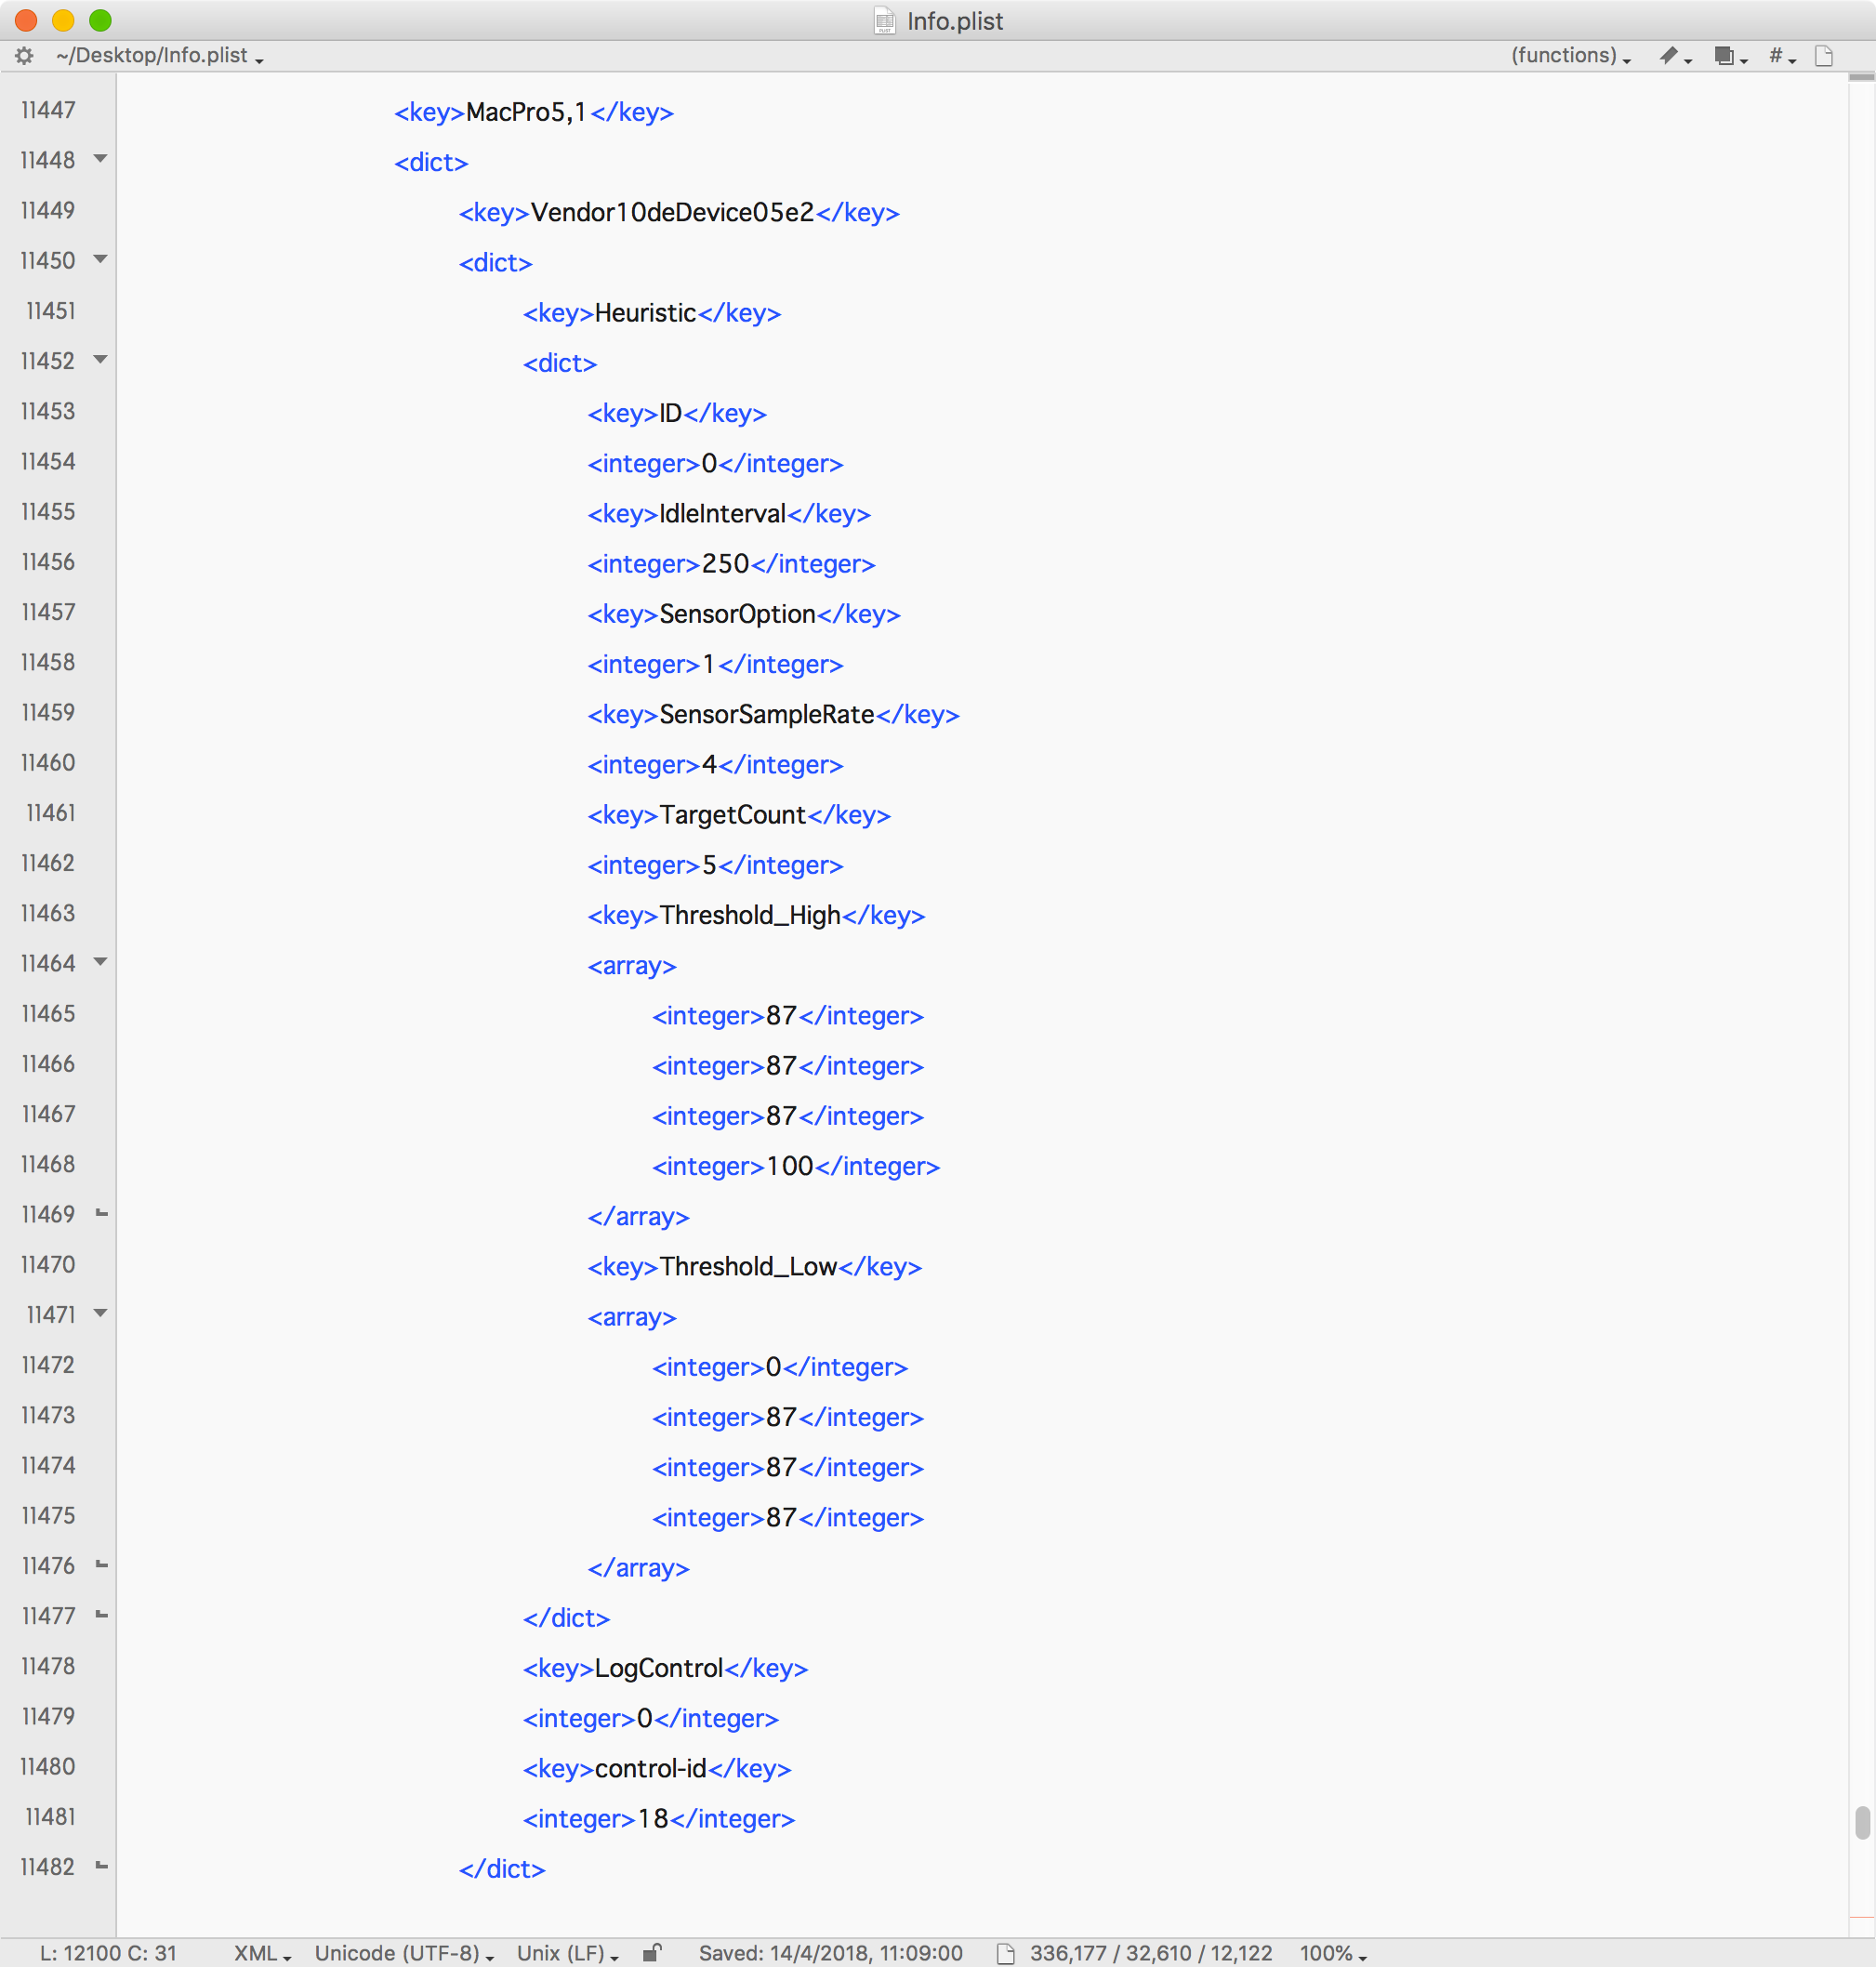Change the Unicode (UTF-8) encoding menu
Image resolution: width=1876 pixels, height=1967 pixels.
click(x=403, y=1953)
